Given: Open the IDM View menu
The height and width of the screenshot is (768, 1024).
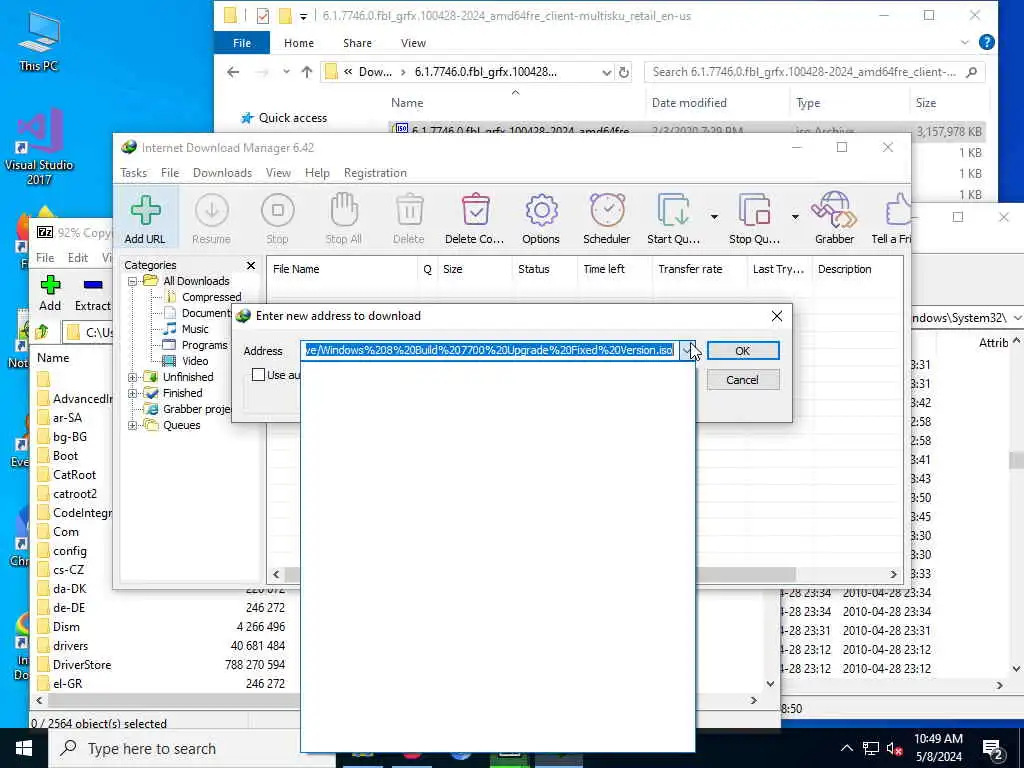Looking at the screenshot, I should coord(278,172).
